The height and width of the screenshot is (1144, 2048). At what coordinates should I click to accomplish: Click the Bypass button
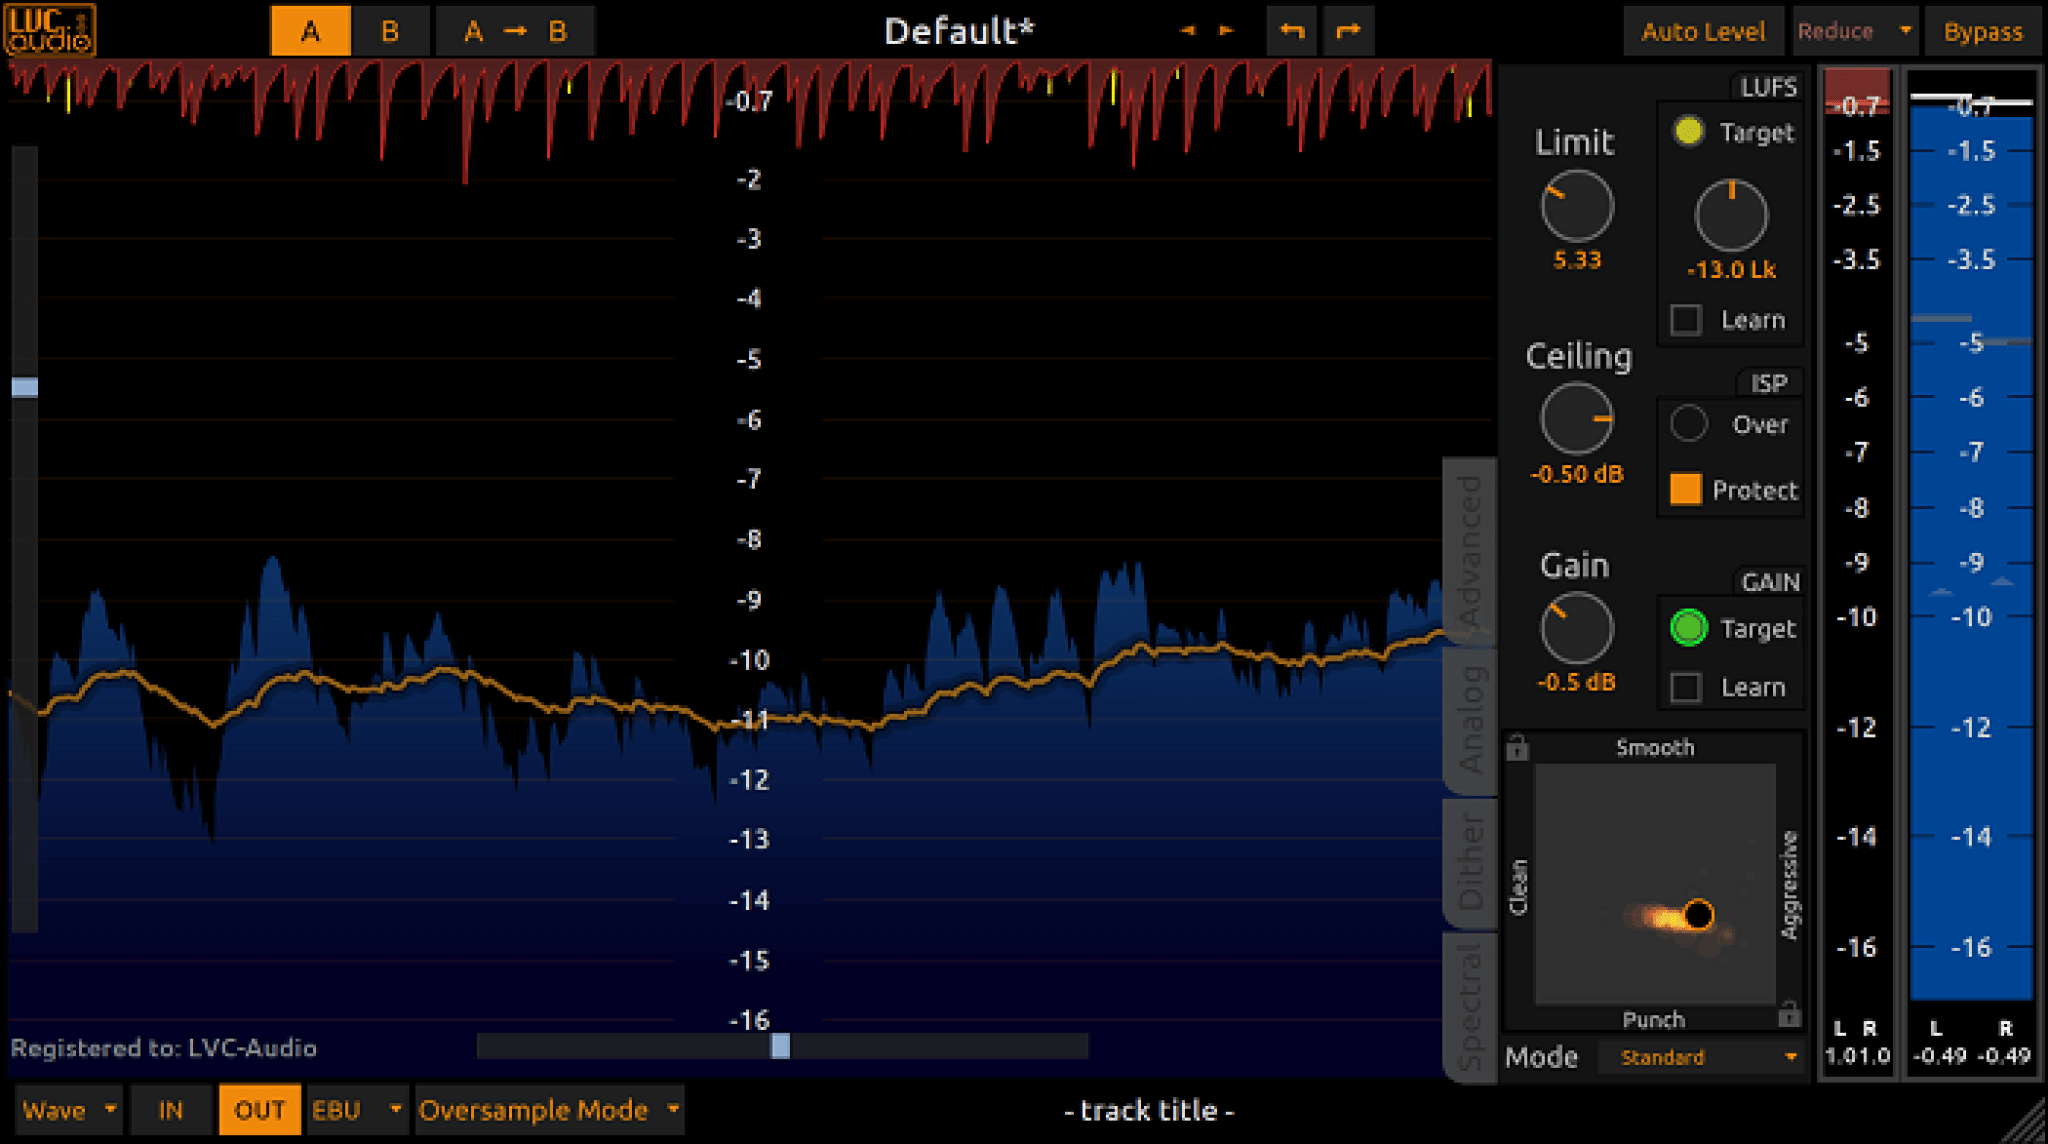click(1982, 31)
